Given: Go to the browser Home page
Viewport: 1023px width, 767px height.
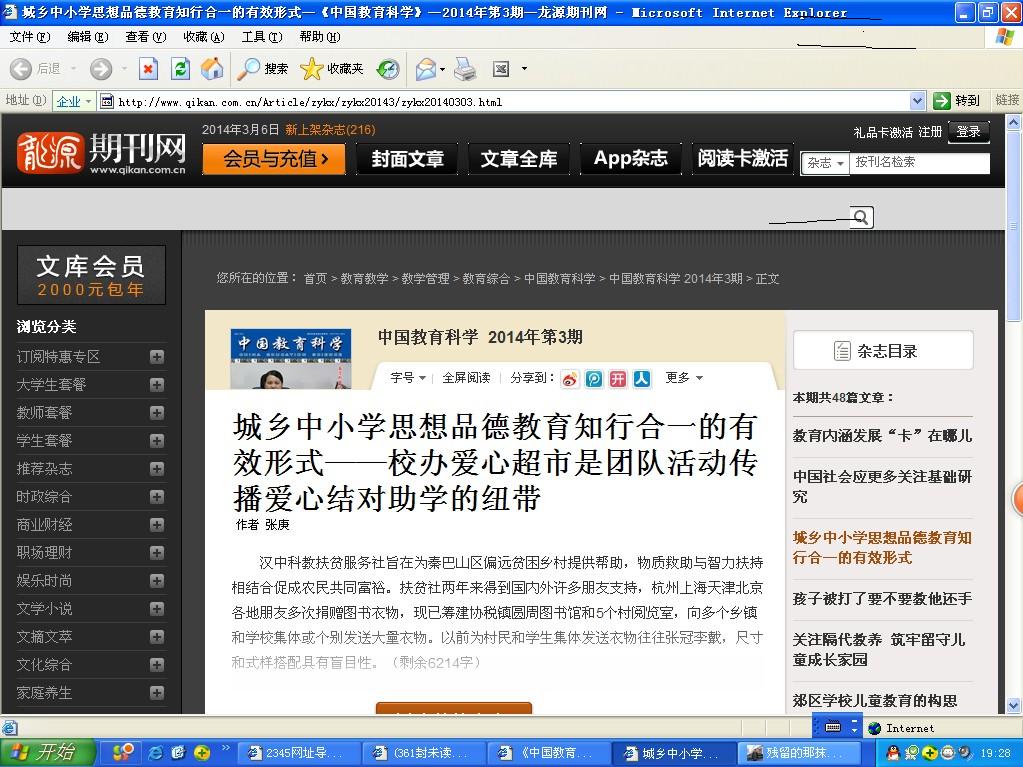Looking at the screenshot, I should [x=212, y=68].
